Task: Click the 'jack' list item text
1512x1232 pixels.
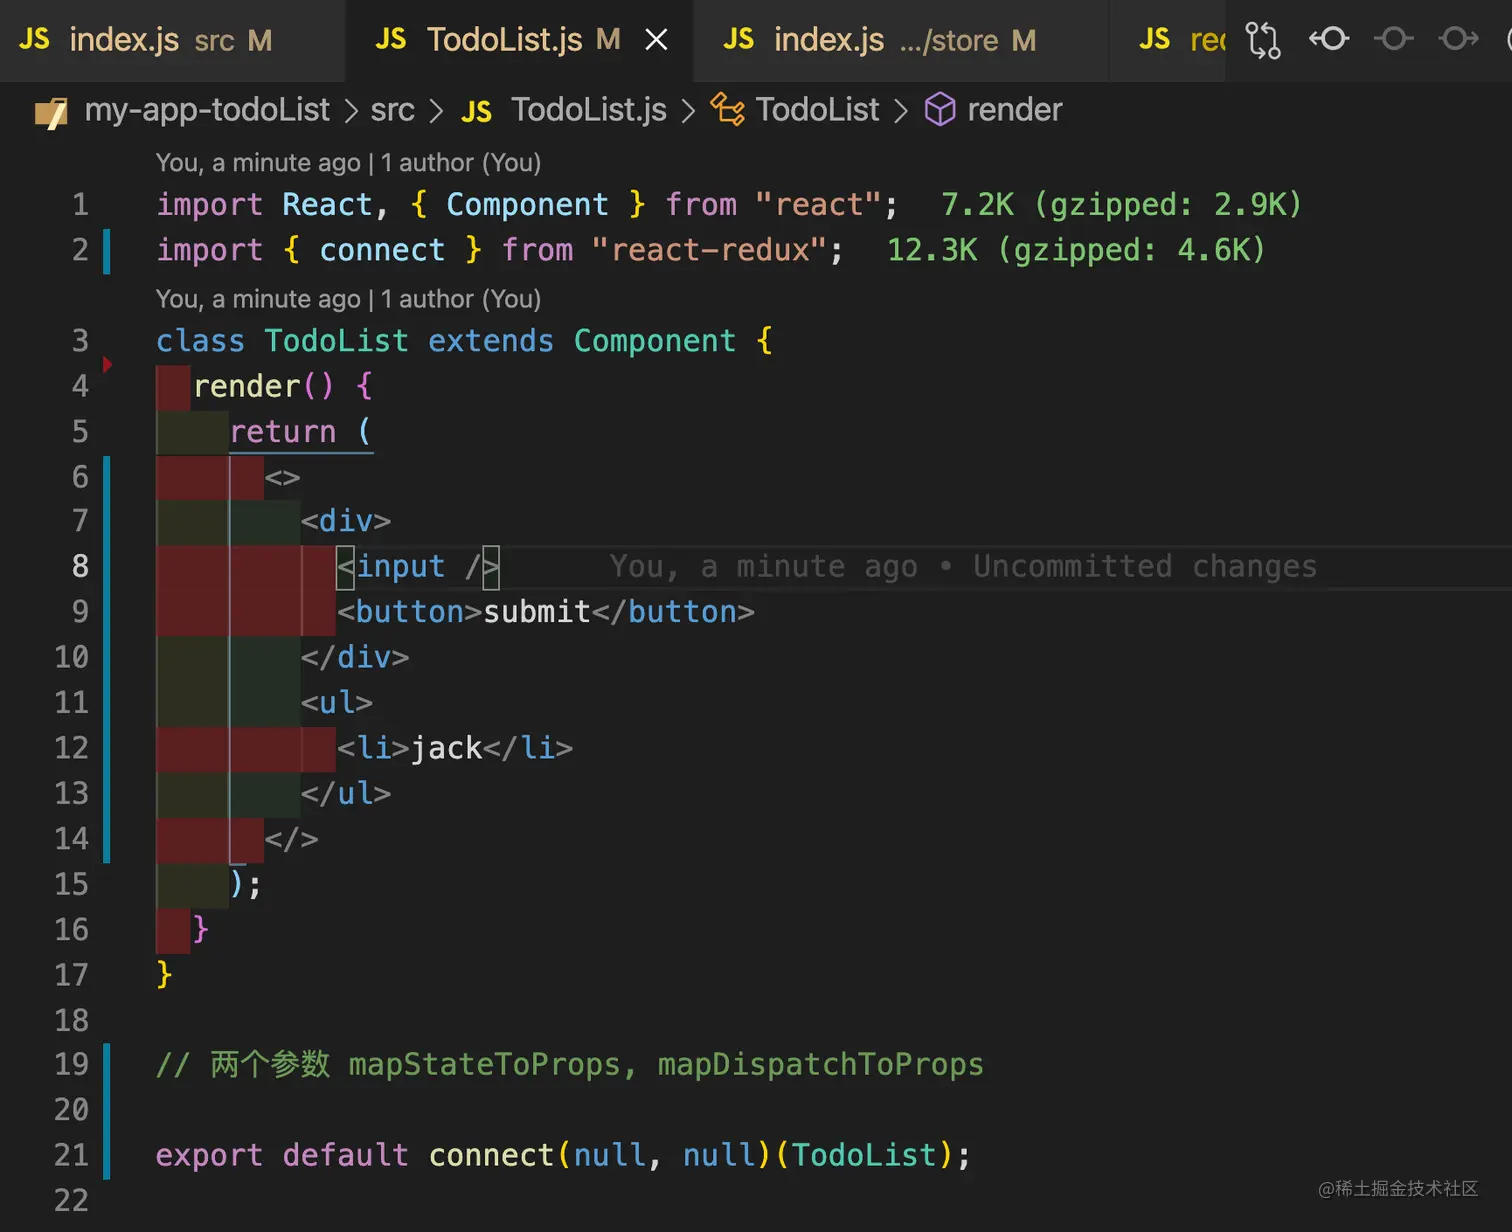Action: click(x=446, y=747)
